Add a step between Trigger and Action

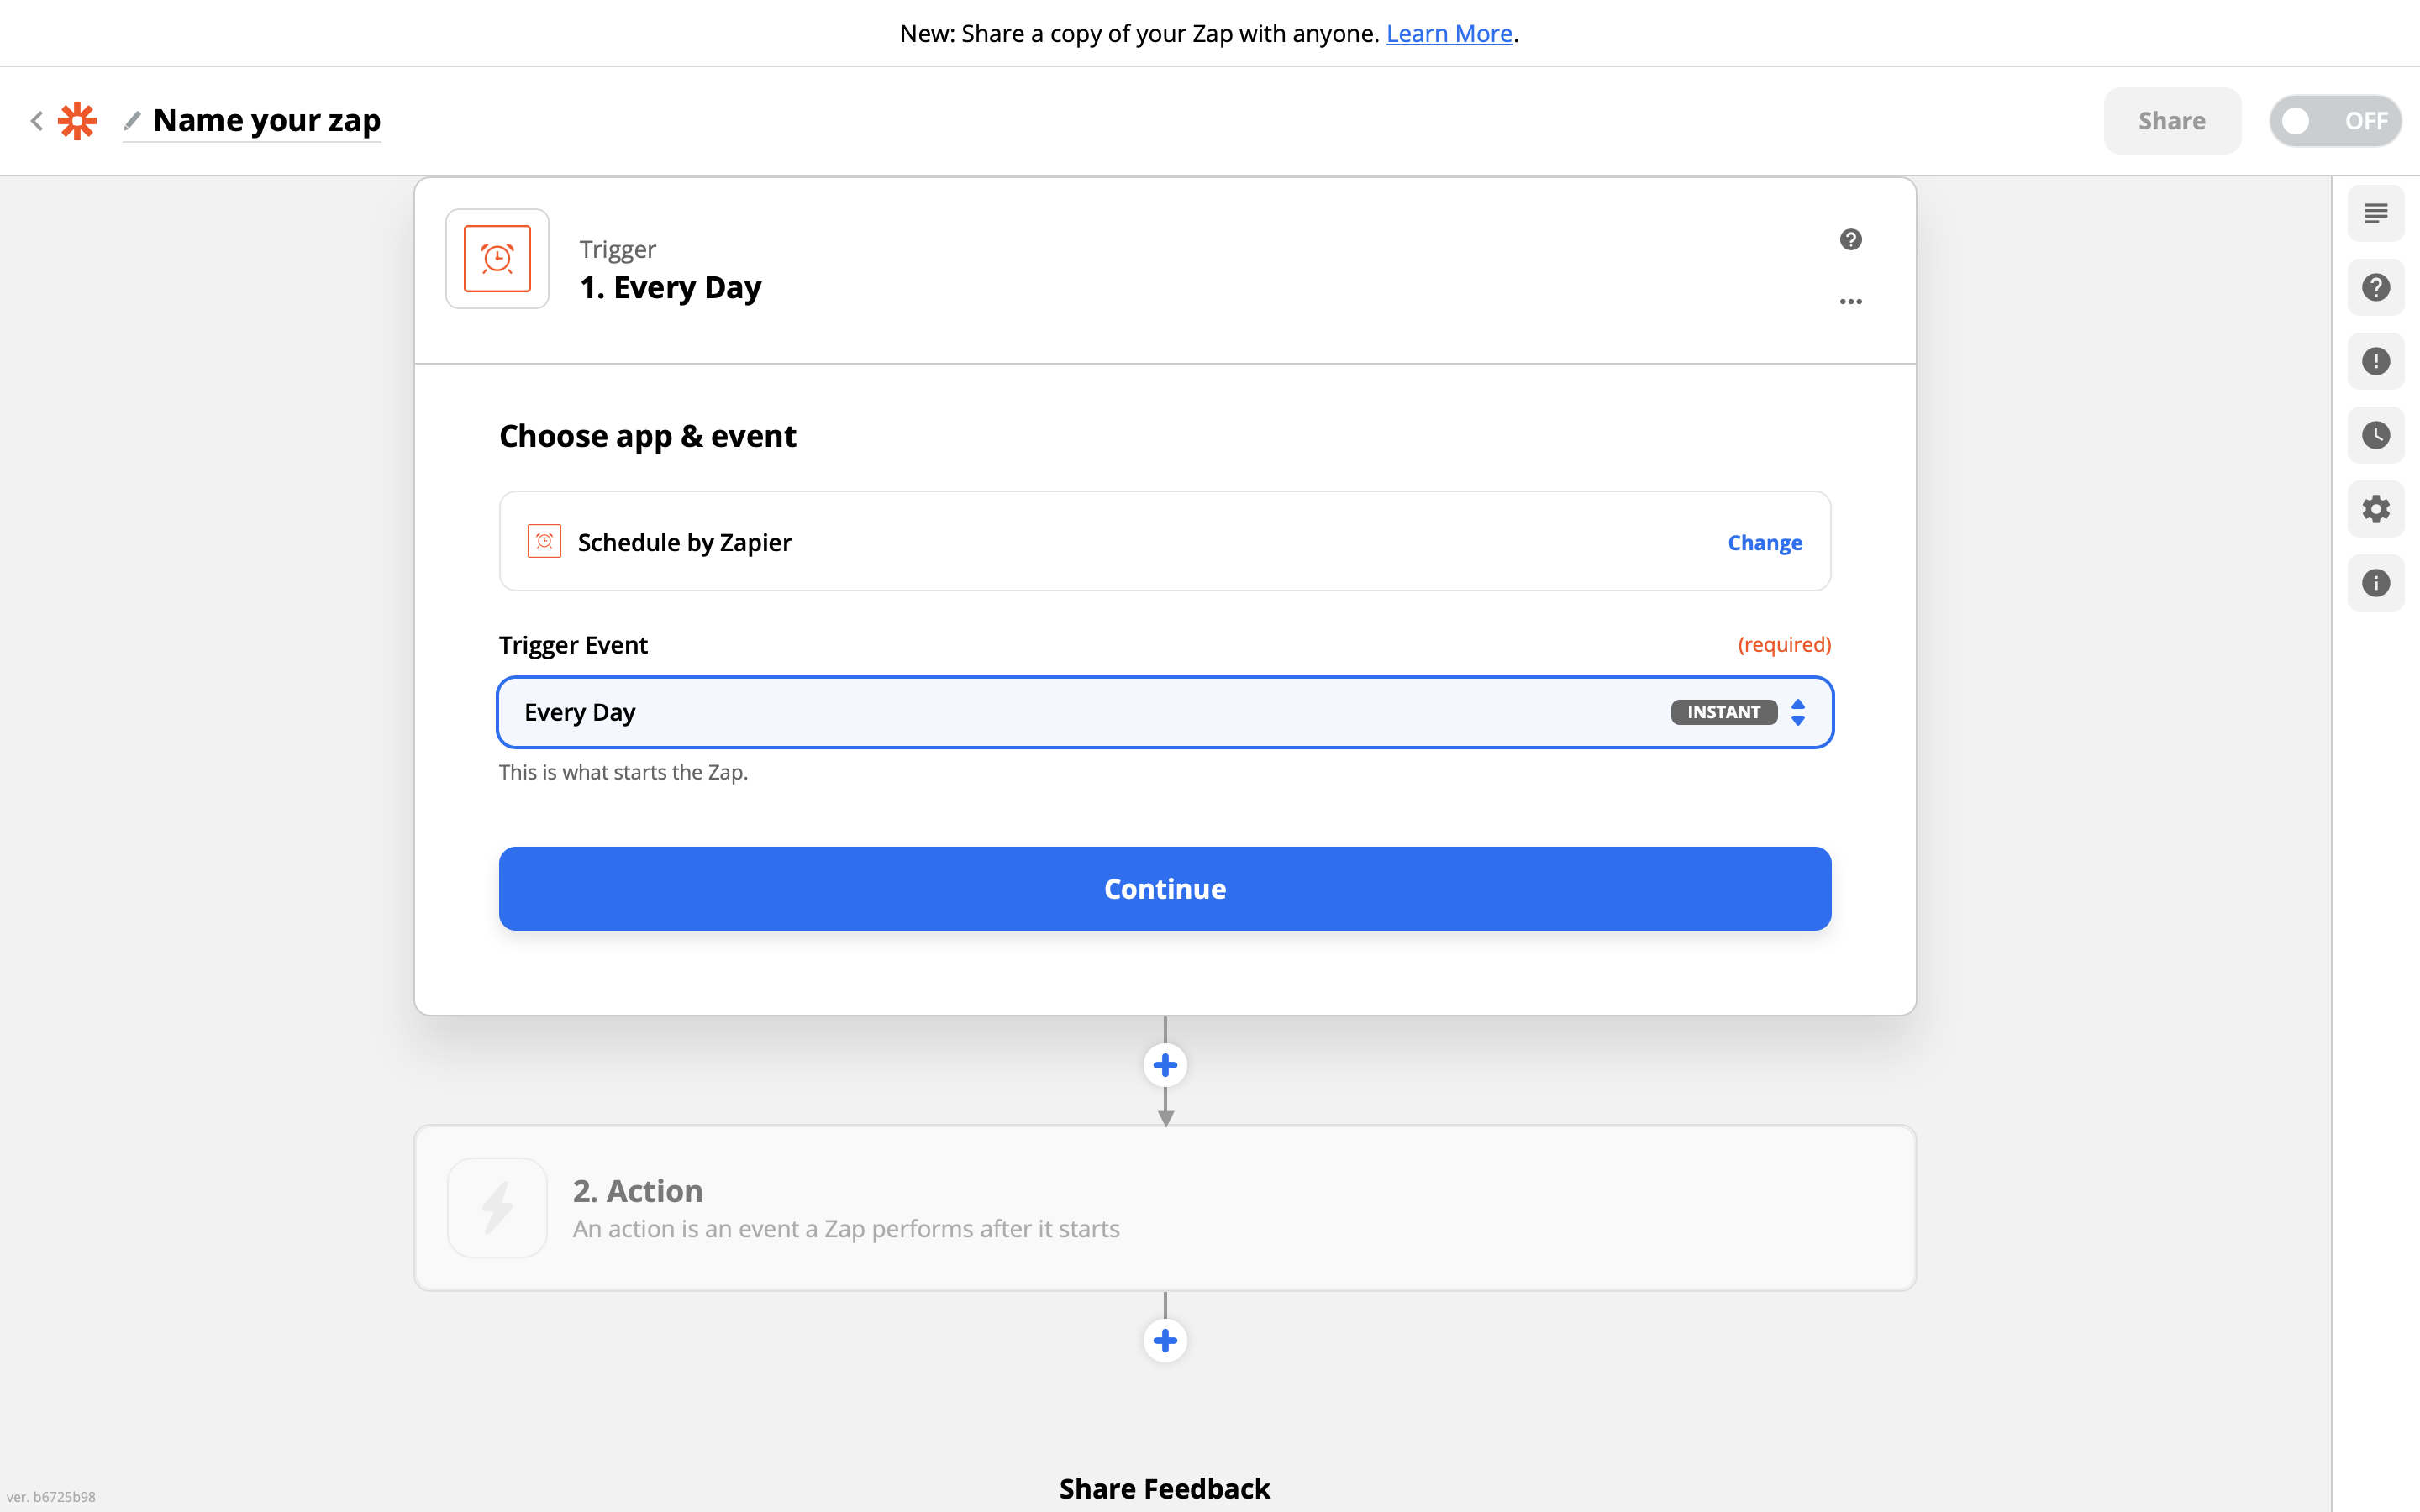coord(1165,1065)
